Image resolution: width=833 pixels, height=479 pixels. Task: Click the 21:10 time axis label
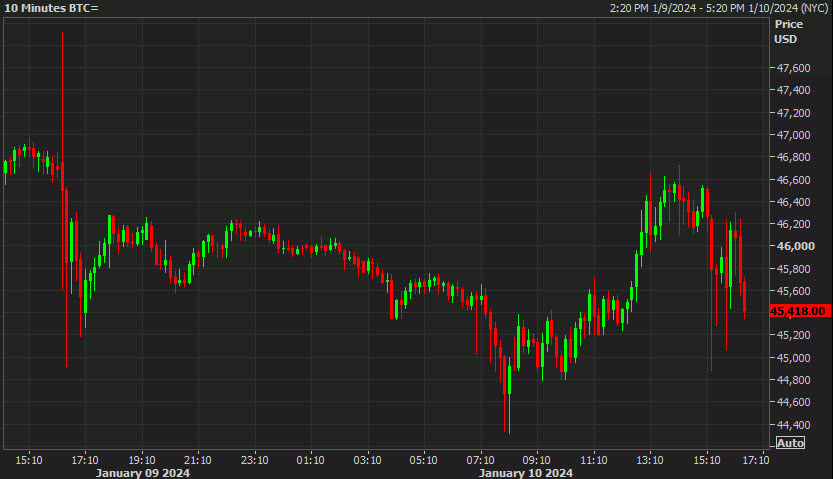198,460
